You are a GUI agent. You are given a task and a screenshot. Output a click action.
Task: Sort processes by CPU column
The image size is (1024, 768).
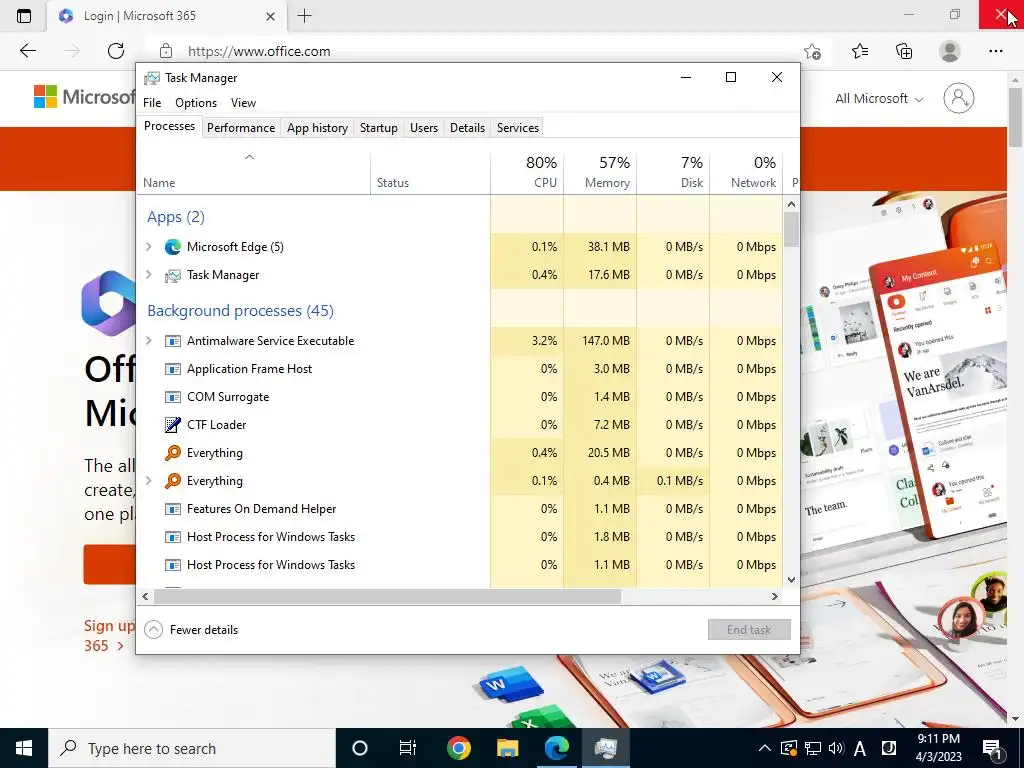click(527, 172)
